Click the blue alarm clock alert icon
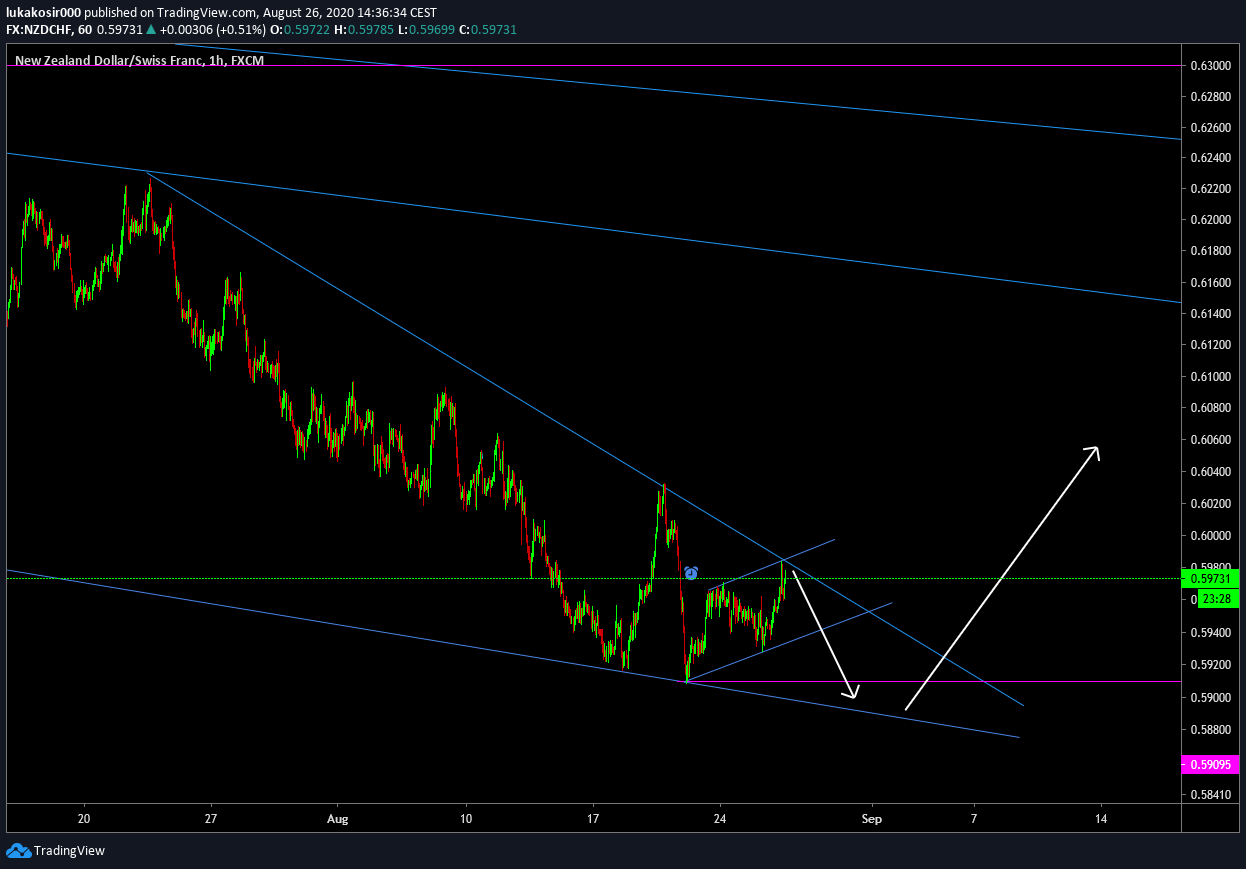Image resolution: width=1246 pixels, height=869 pixels. click(691, 573)
